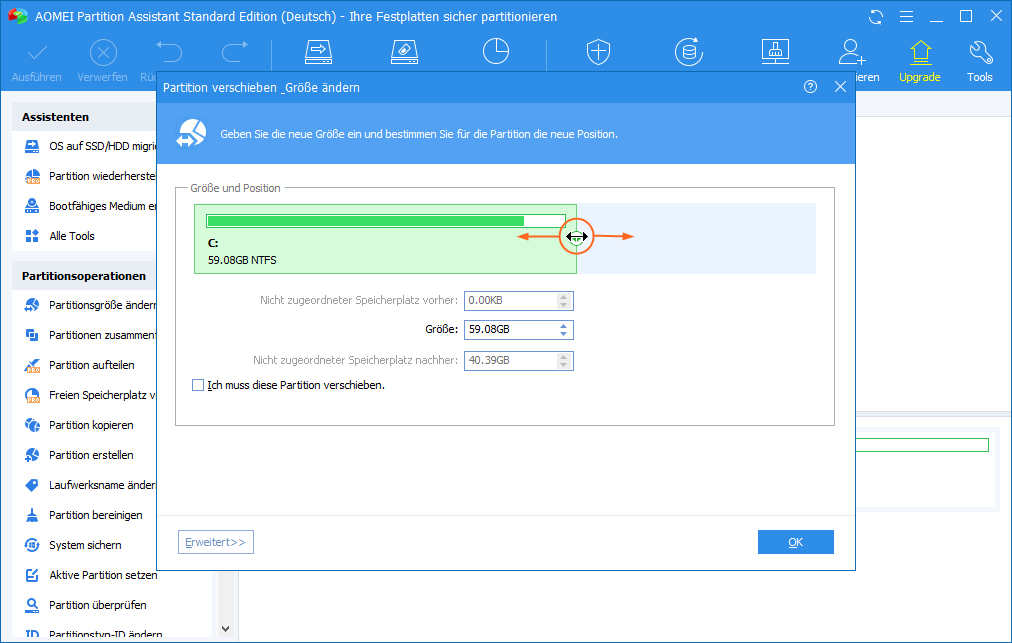Decrease Größe with the down stepper arrow
Screen dimensions: 1012x643
click(x=563, y=334)
